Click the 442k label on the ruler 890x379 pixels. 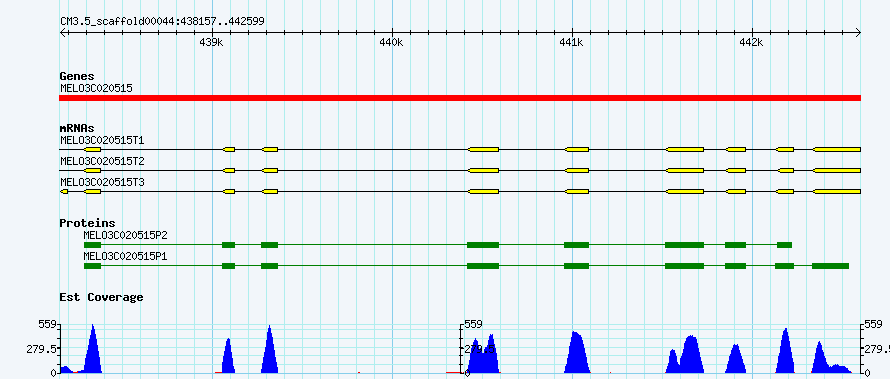[x=752, y=43]
